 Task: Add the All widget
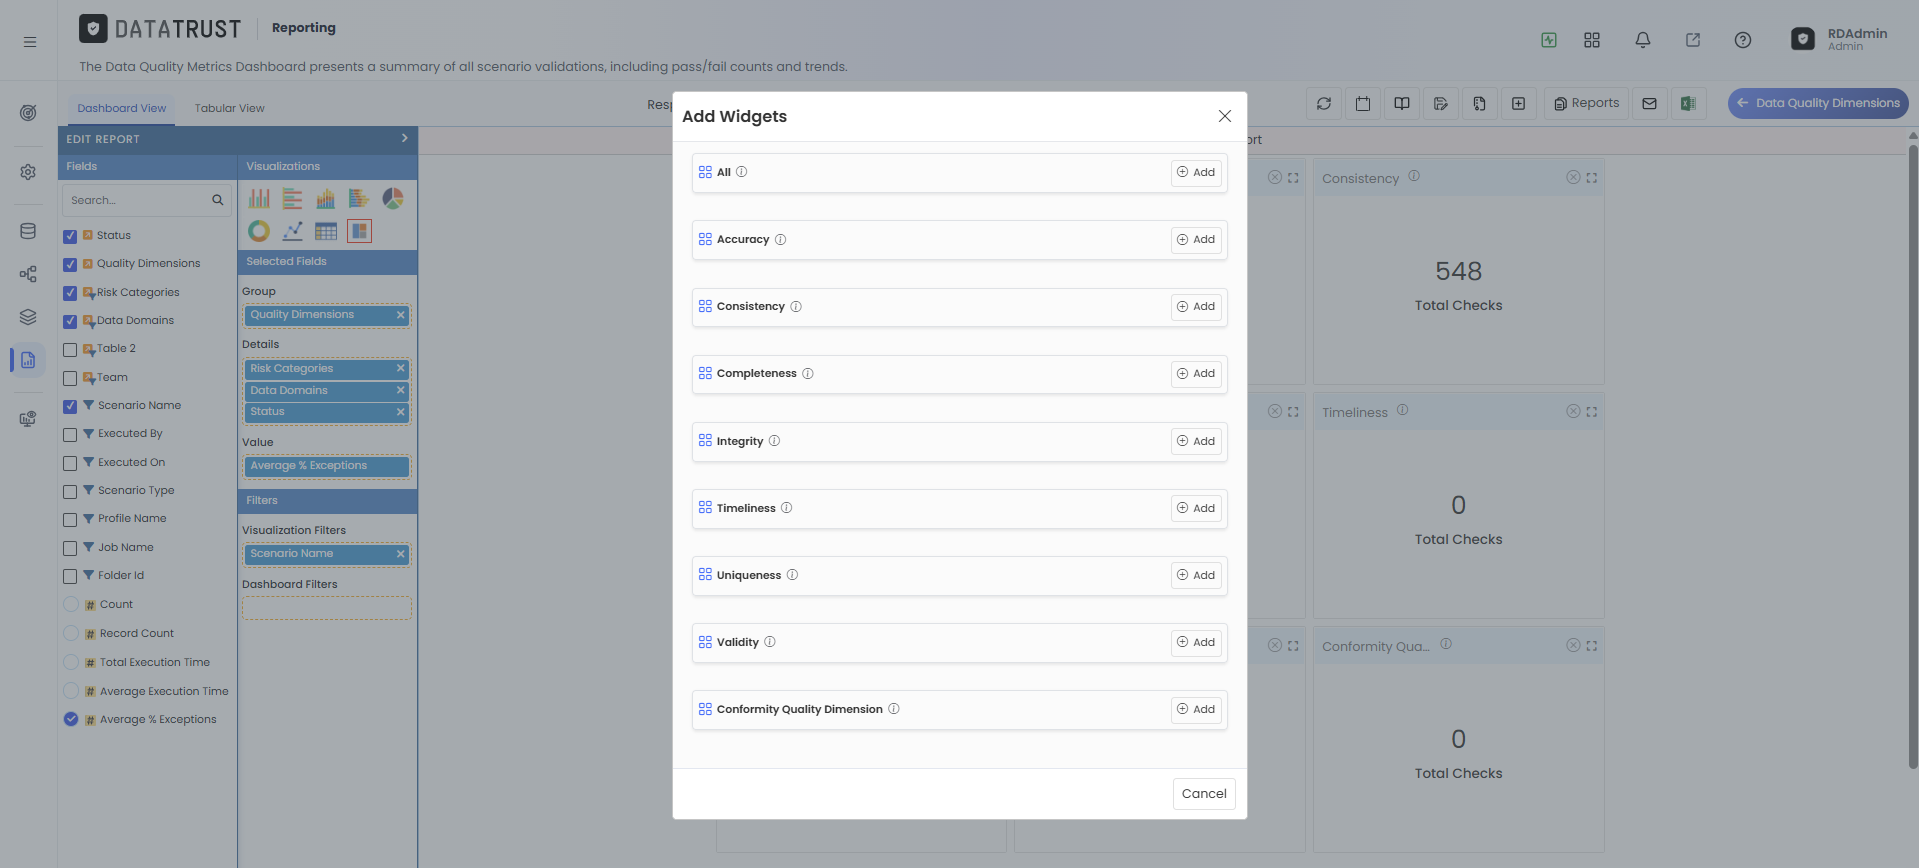click(x=1196, y=173)
